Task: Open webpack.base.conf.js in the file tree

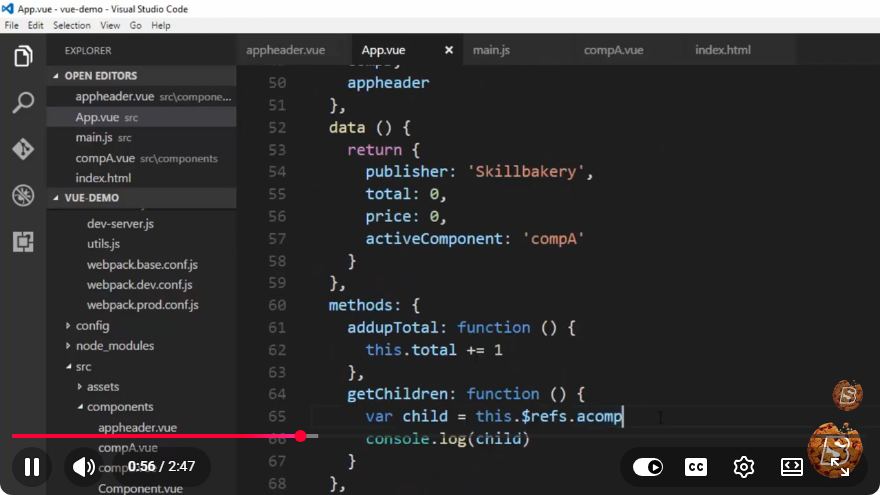Action: [x=142, y=264]
